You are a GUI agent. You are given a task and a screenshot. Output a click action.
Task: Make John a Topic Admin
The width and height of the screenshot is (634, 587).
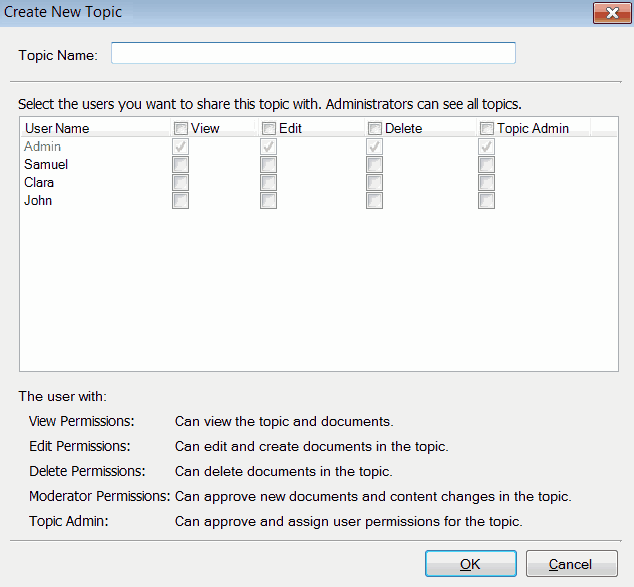(487, 201)
